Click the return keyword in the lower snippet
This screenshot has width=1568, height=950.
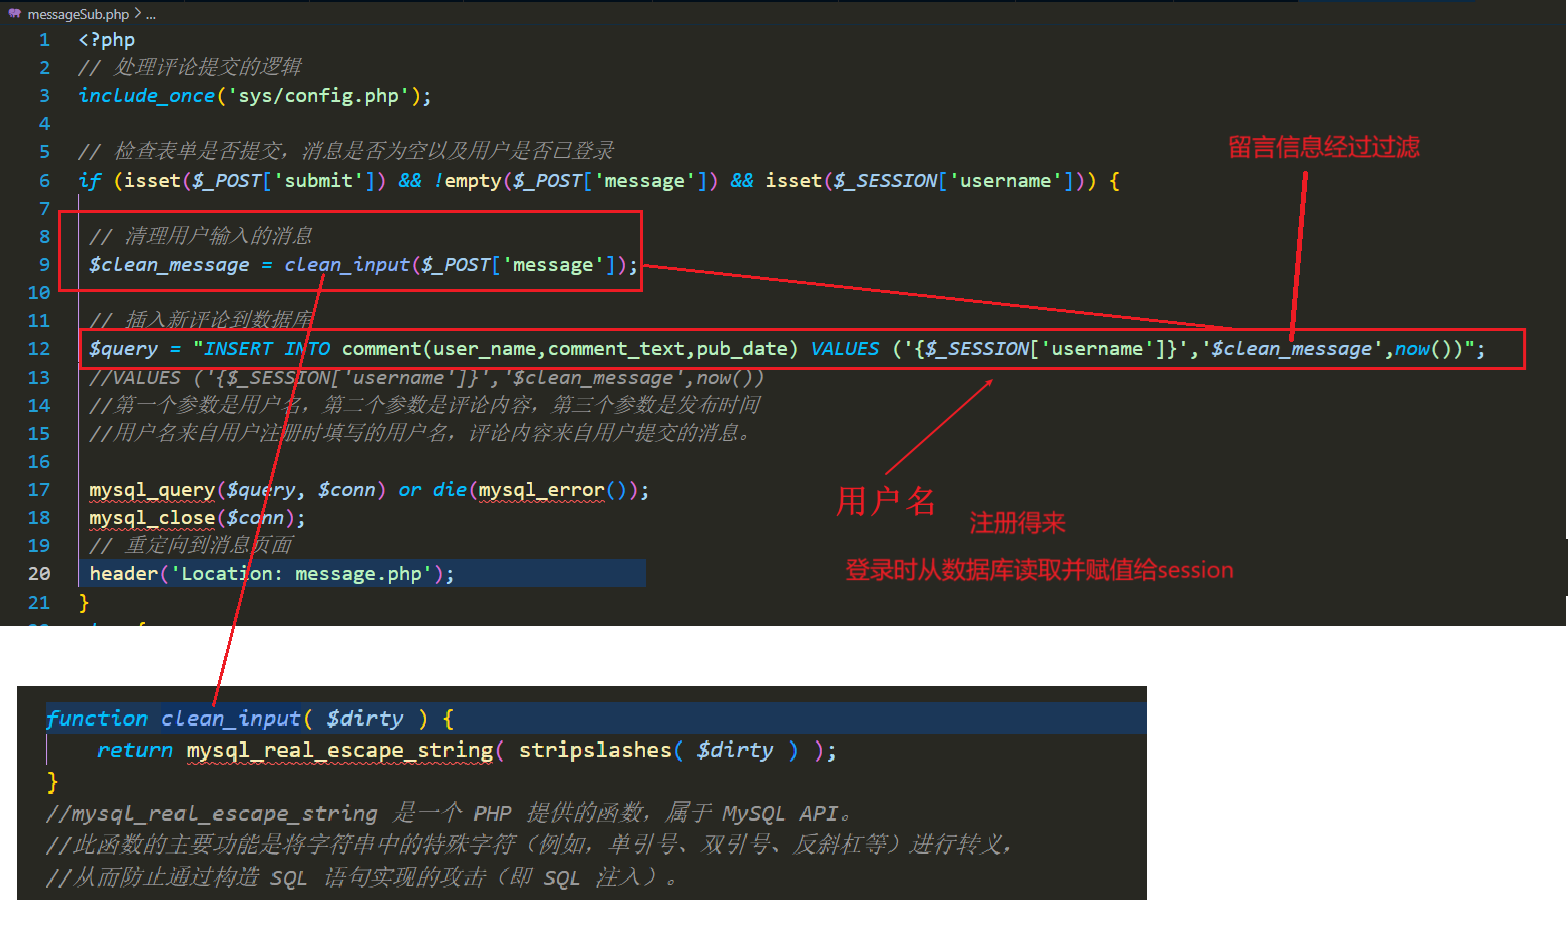point(135,750)
